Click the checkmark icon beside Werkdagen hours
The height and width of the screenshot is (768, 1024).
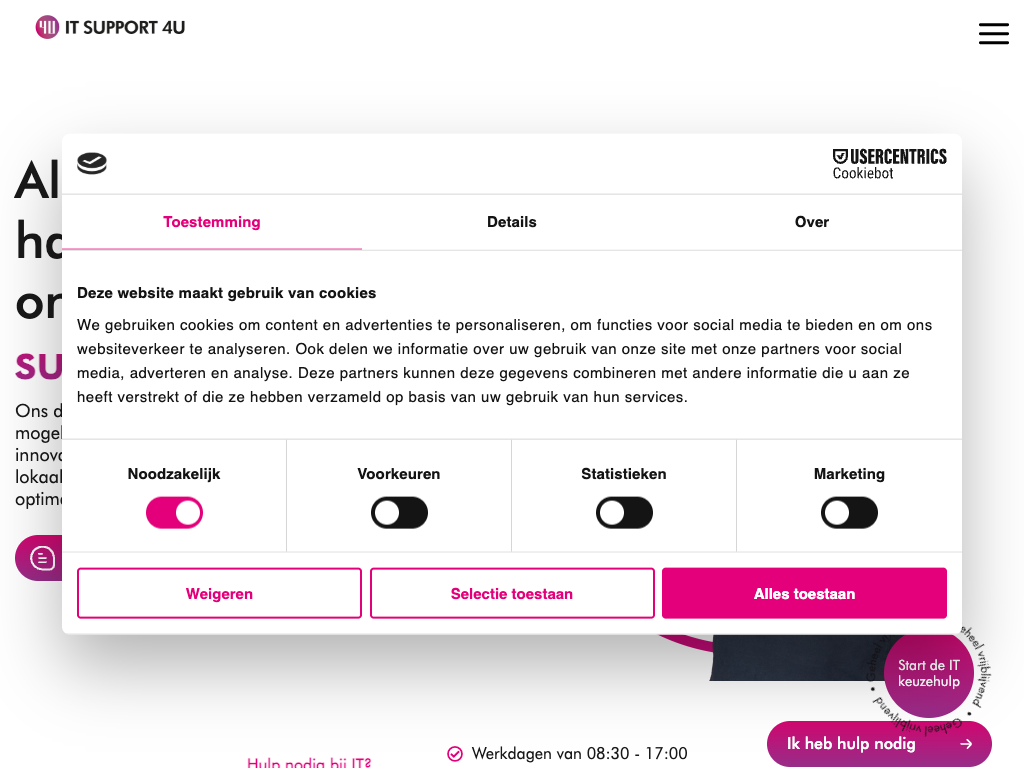pos(455,754)
